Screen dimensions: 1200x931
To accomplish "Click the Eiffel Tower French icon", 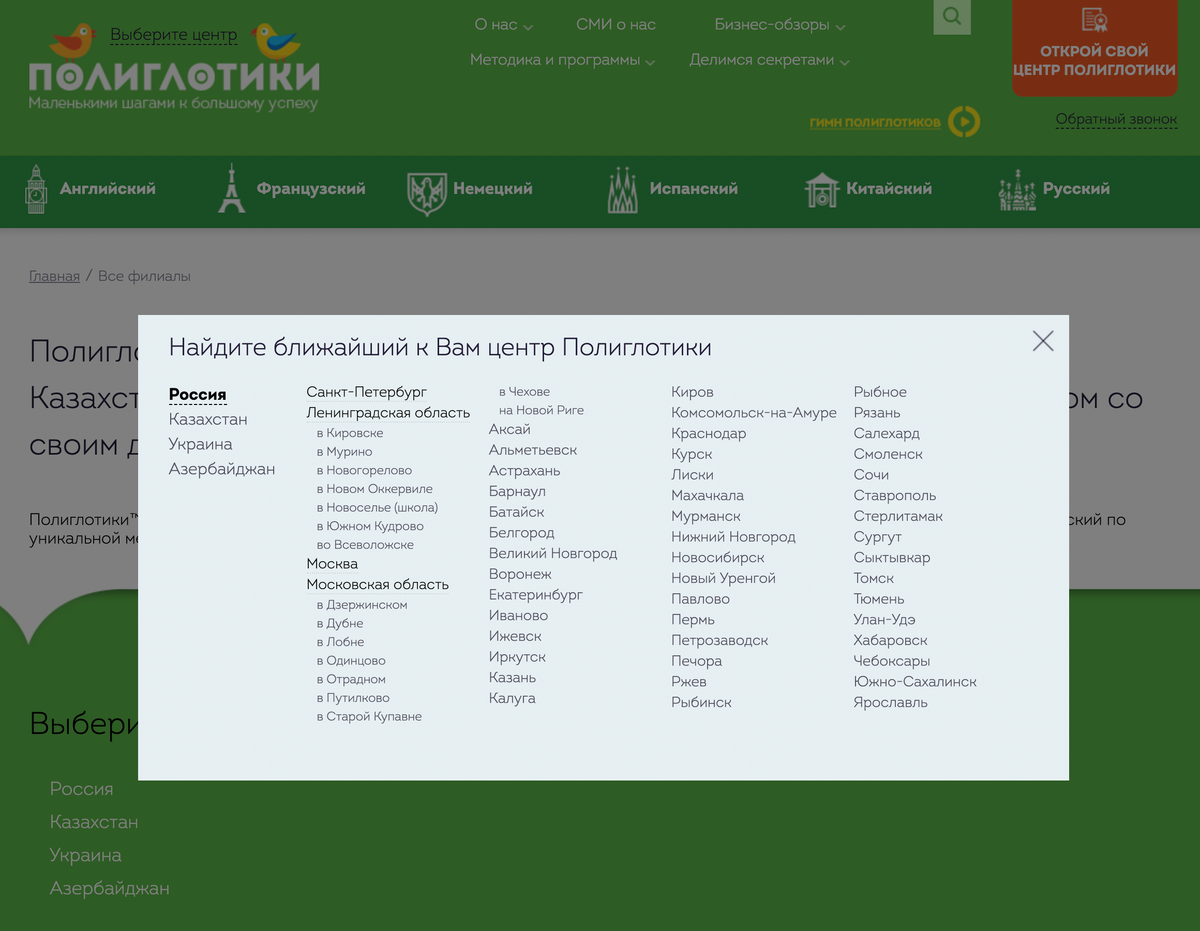I will [x=231, y=189].
